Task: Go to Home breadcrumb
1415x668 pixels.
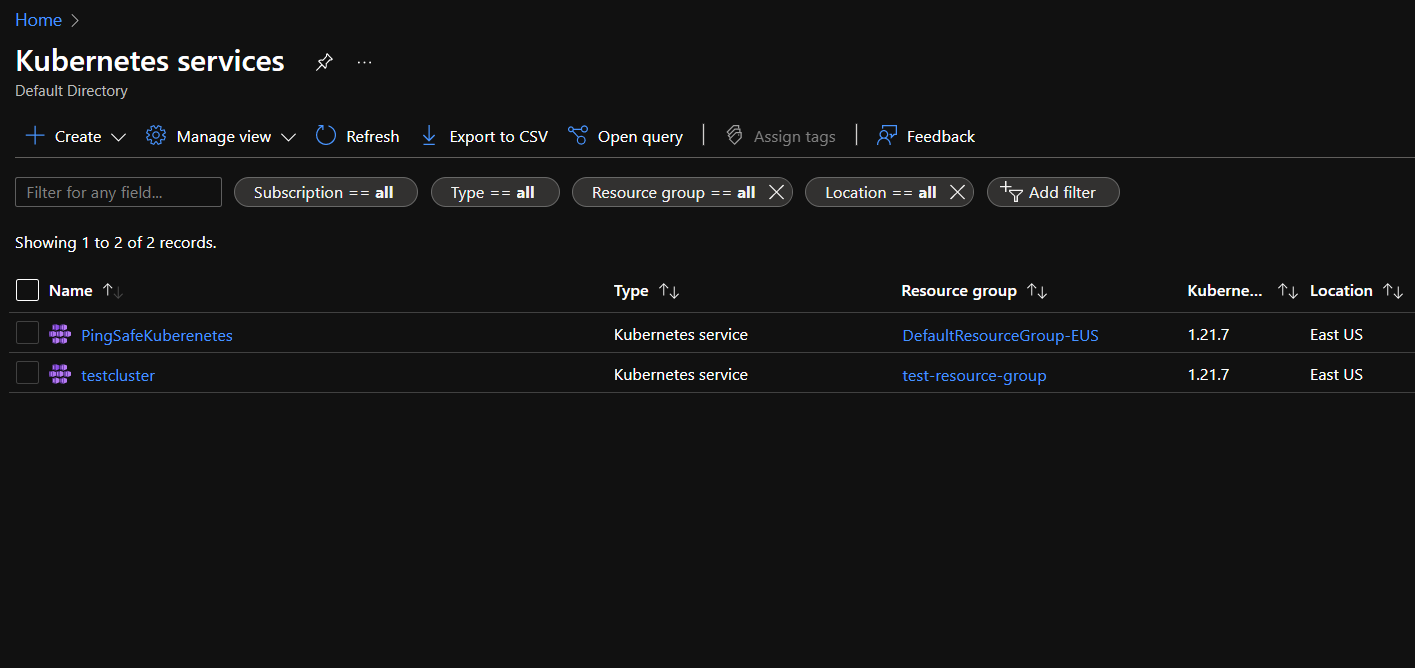Action: click(38, 20)
